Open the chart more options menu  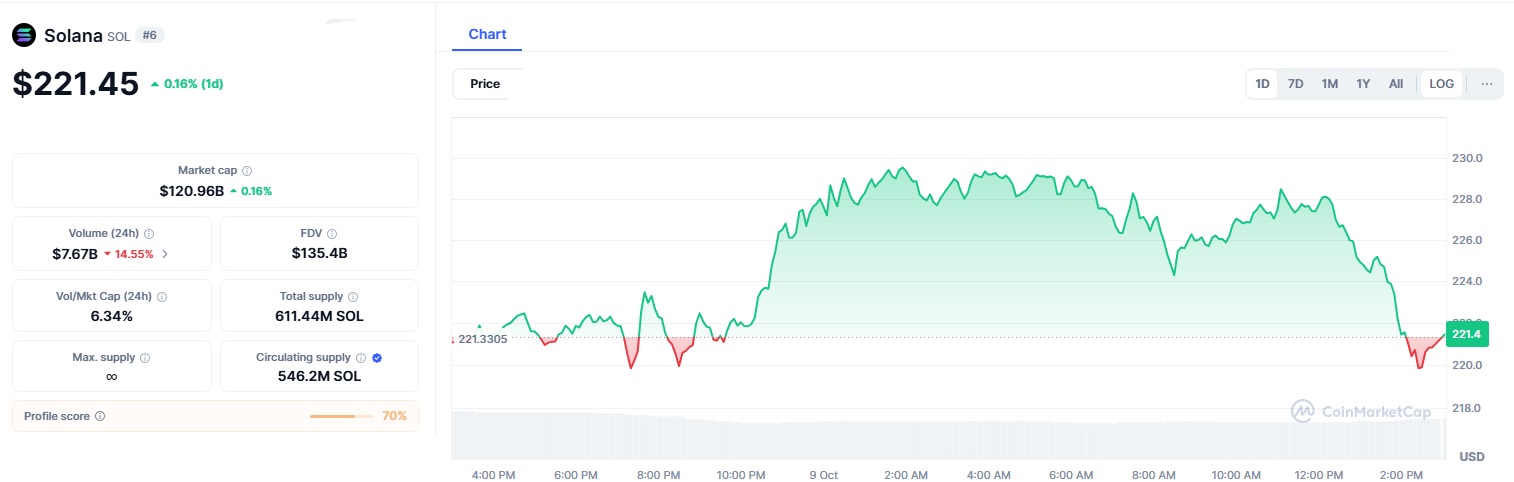click(x=1487, y=84)
